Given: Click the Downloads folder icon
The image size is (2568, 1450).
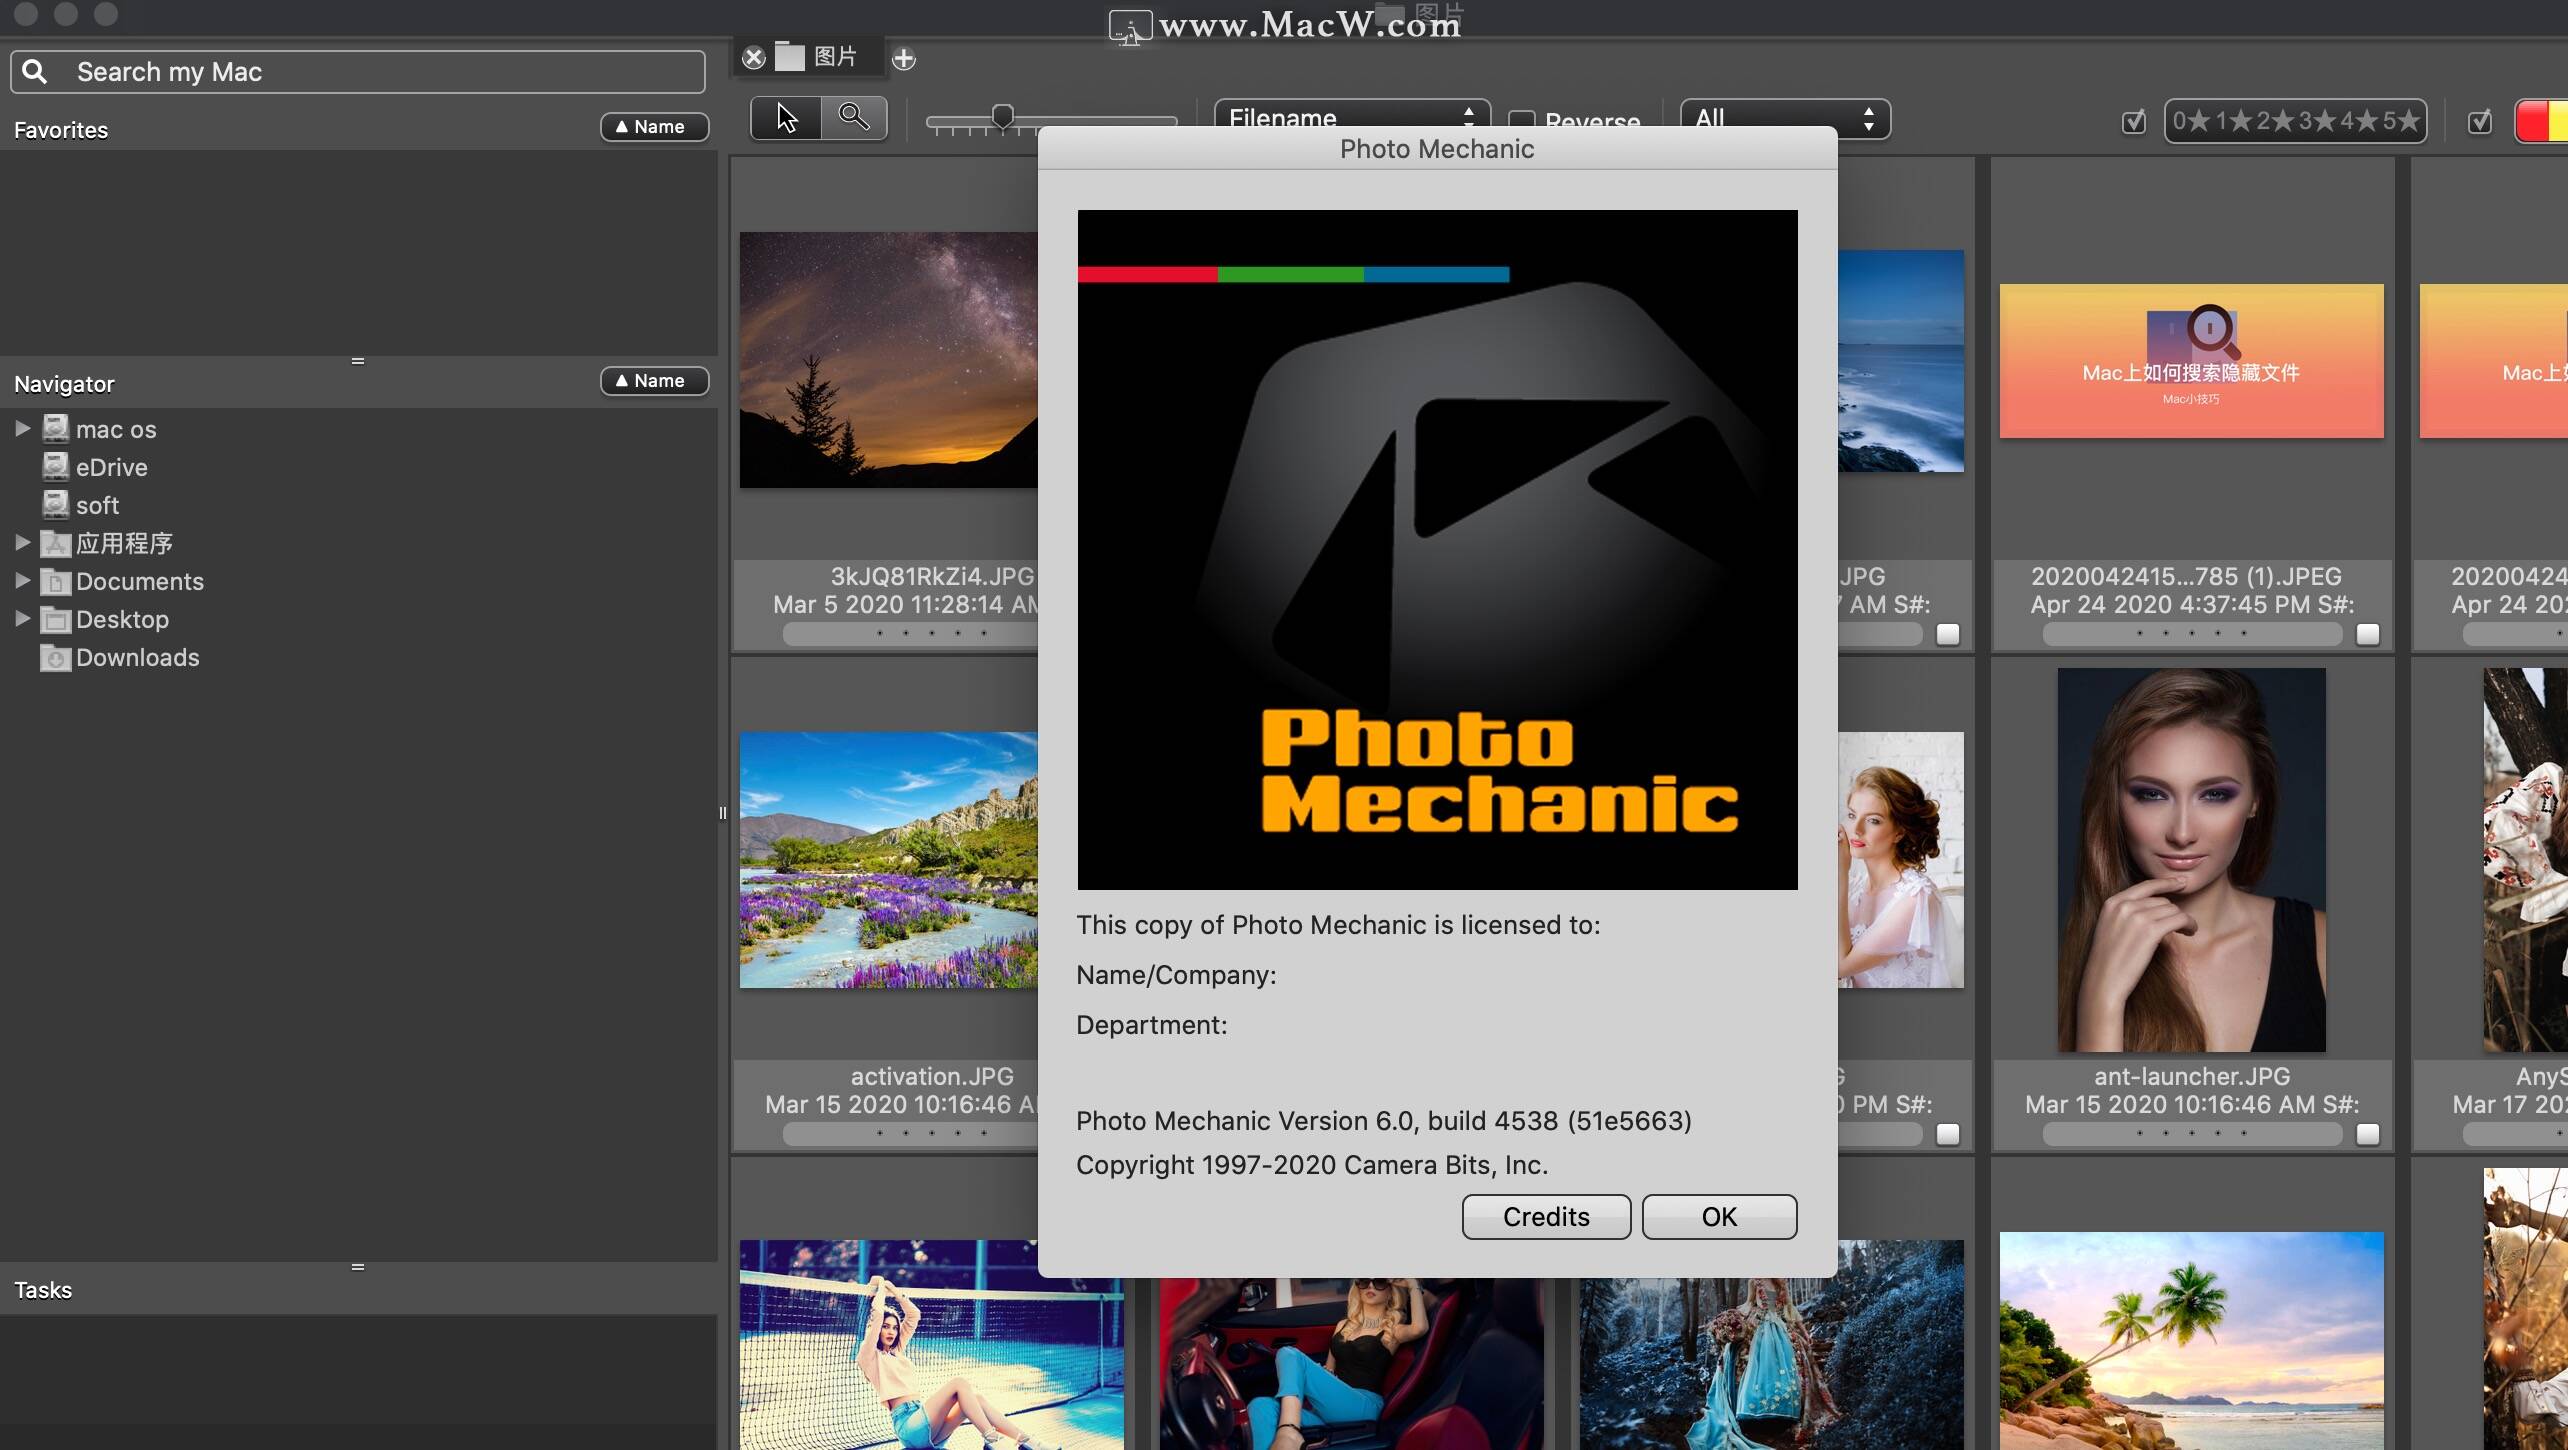Looking at the screenshot, I should click(x=56, y=657).
